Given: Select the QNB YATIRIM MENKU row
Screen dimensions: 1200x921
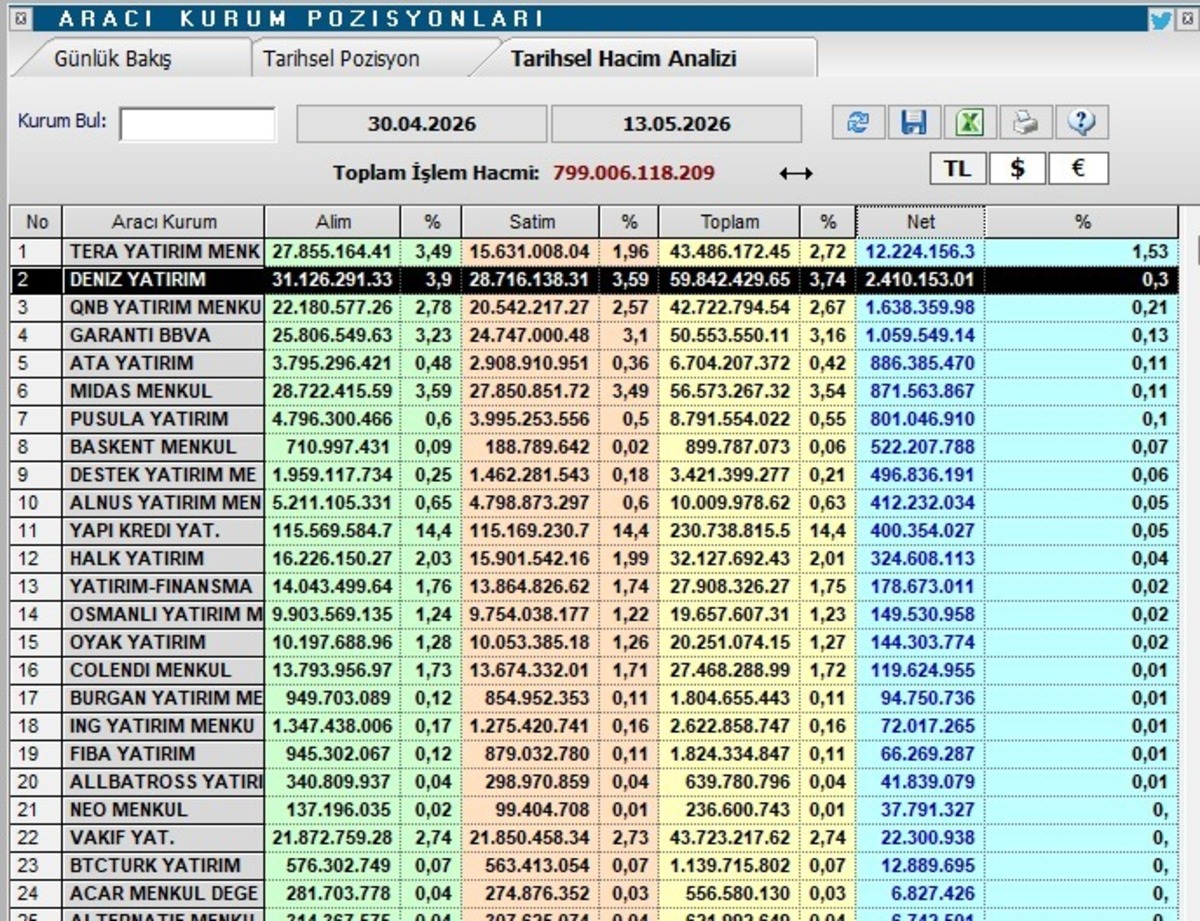Looking at the screenshot, I should tap(596, 307).
